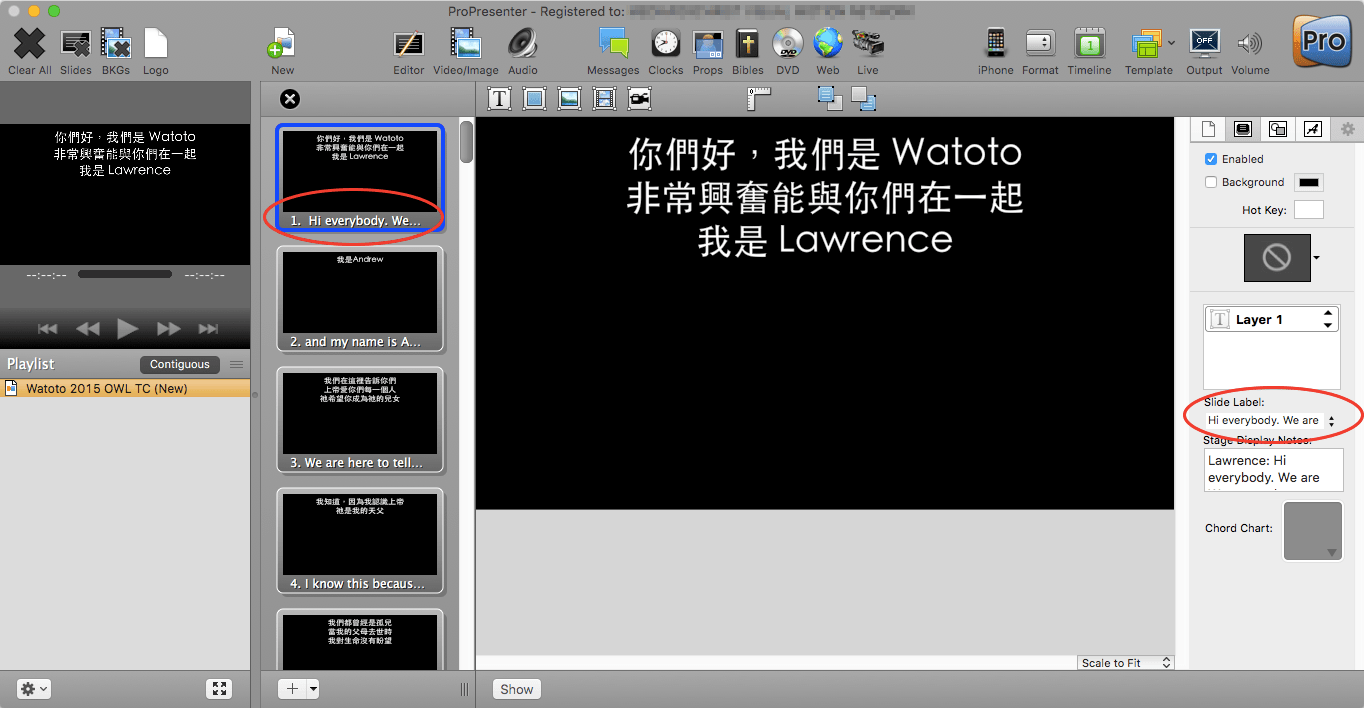The height and width of the screenshot is (708, 1364).
Task: Toggle the Logo toolbar icon
Action: point(155,44)
